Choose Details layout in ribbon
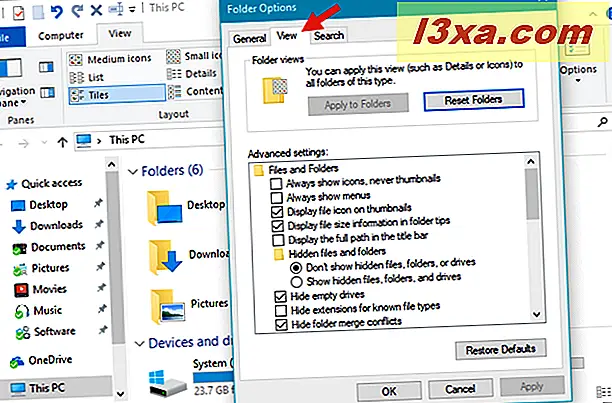Viewport: 612px width, 403px height. (192, 73)
